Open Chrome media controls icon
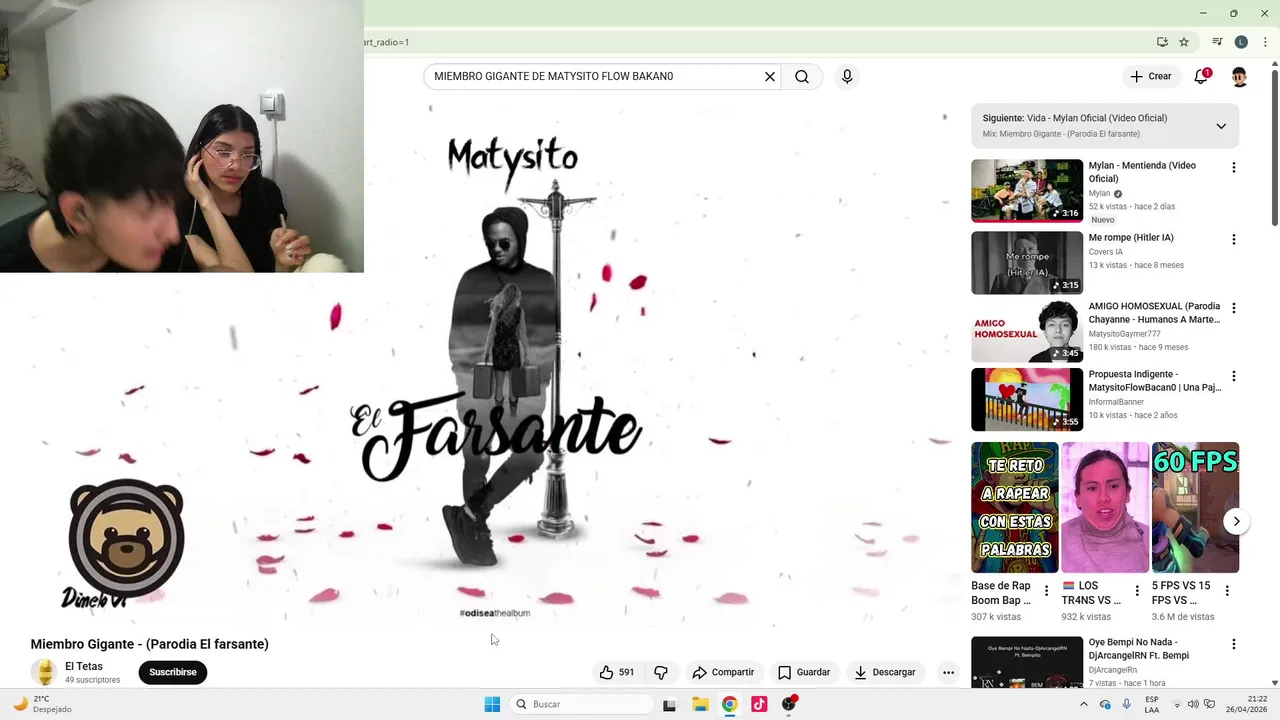 pyautogui.click(x=1217, y=42)
